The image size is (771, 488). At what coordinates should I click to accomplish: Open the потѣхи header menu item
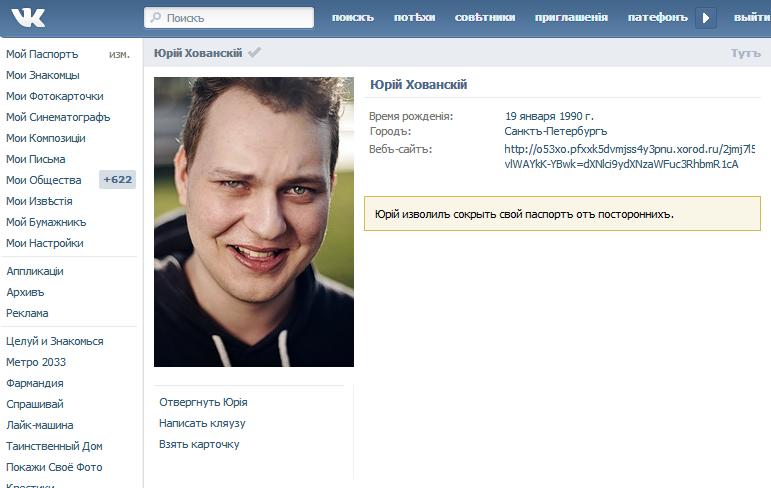pos(414,18)
